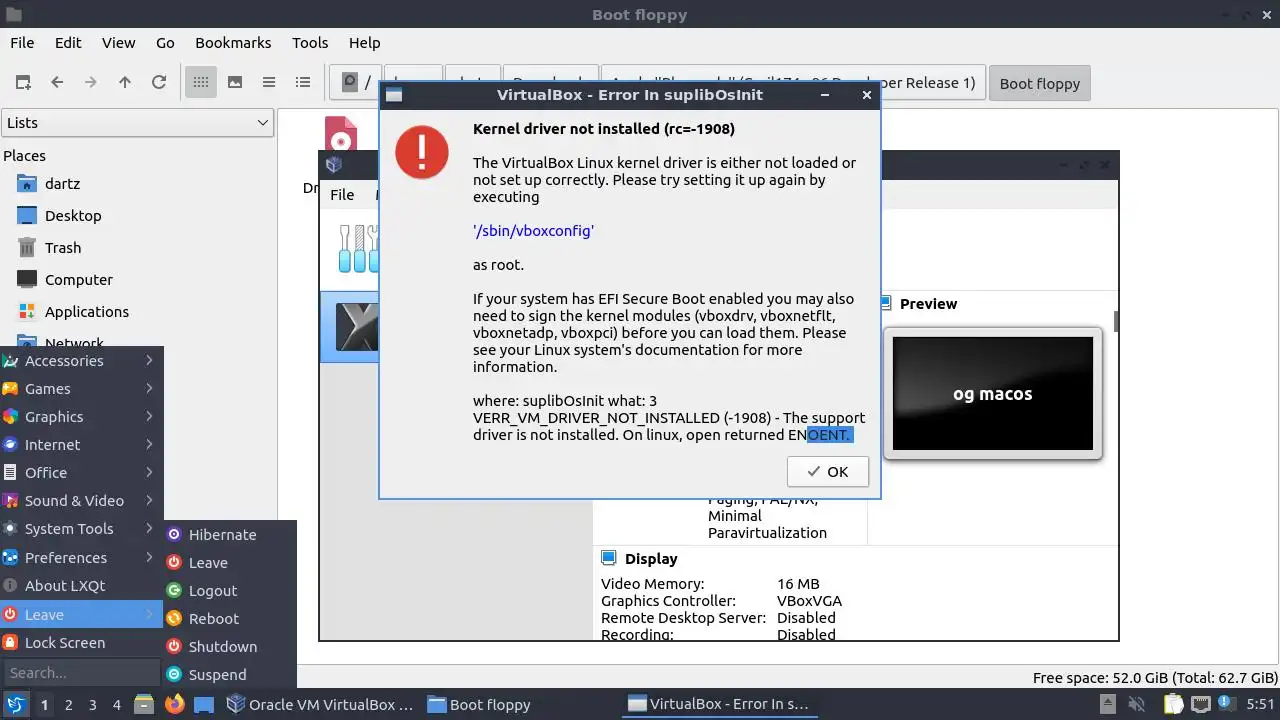The width and height of the screenshot is (1280, 720).
Task: Choose Hibernate from the Leave submenu
Action: coord(229,535)
